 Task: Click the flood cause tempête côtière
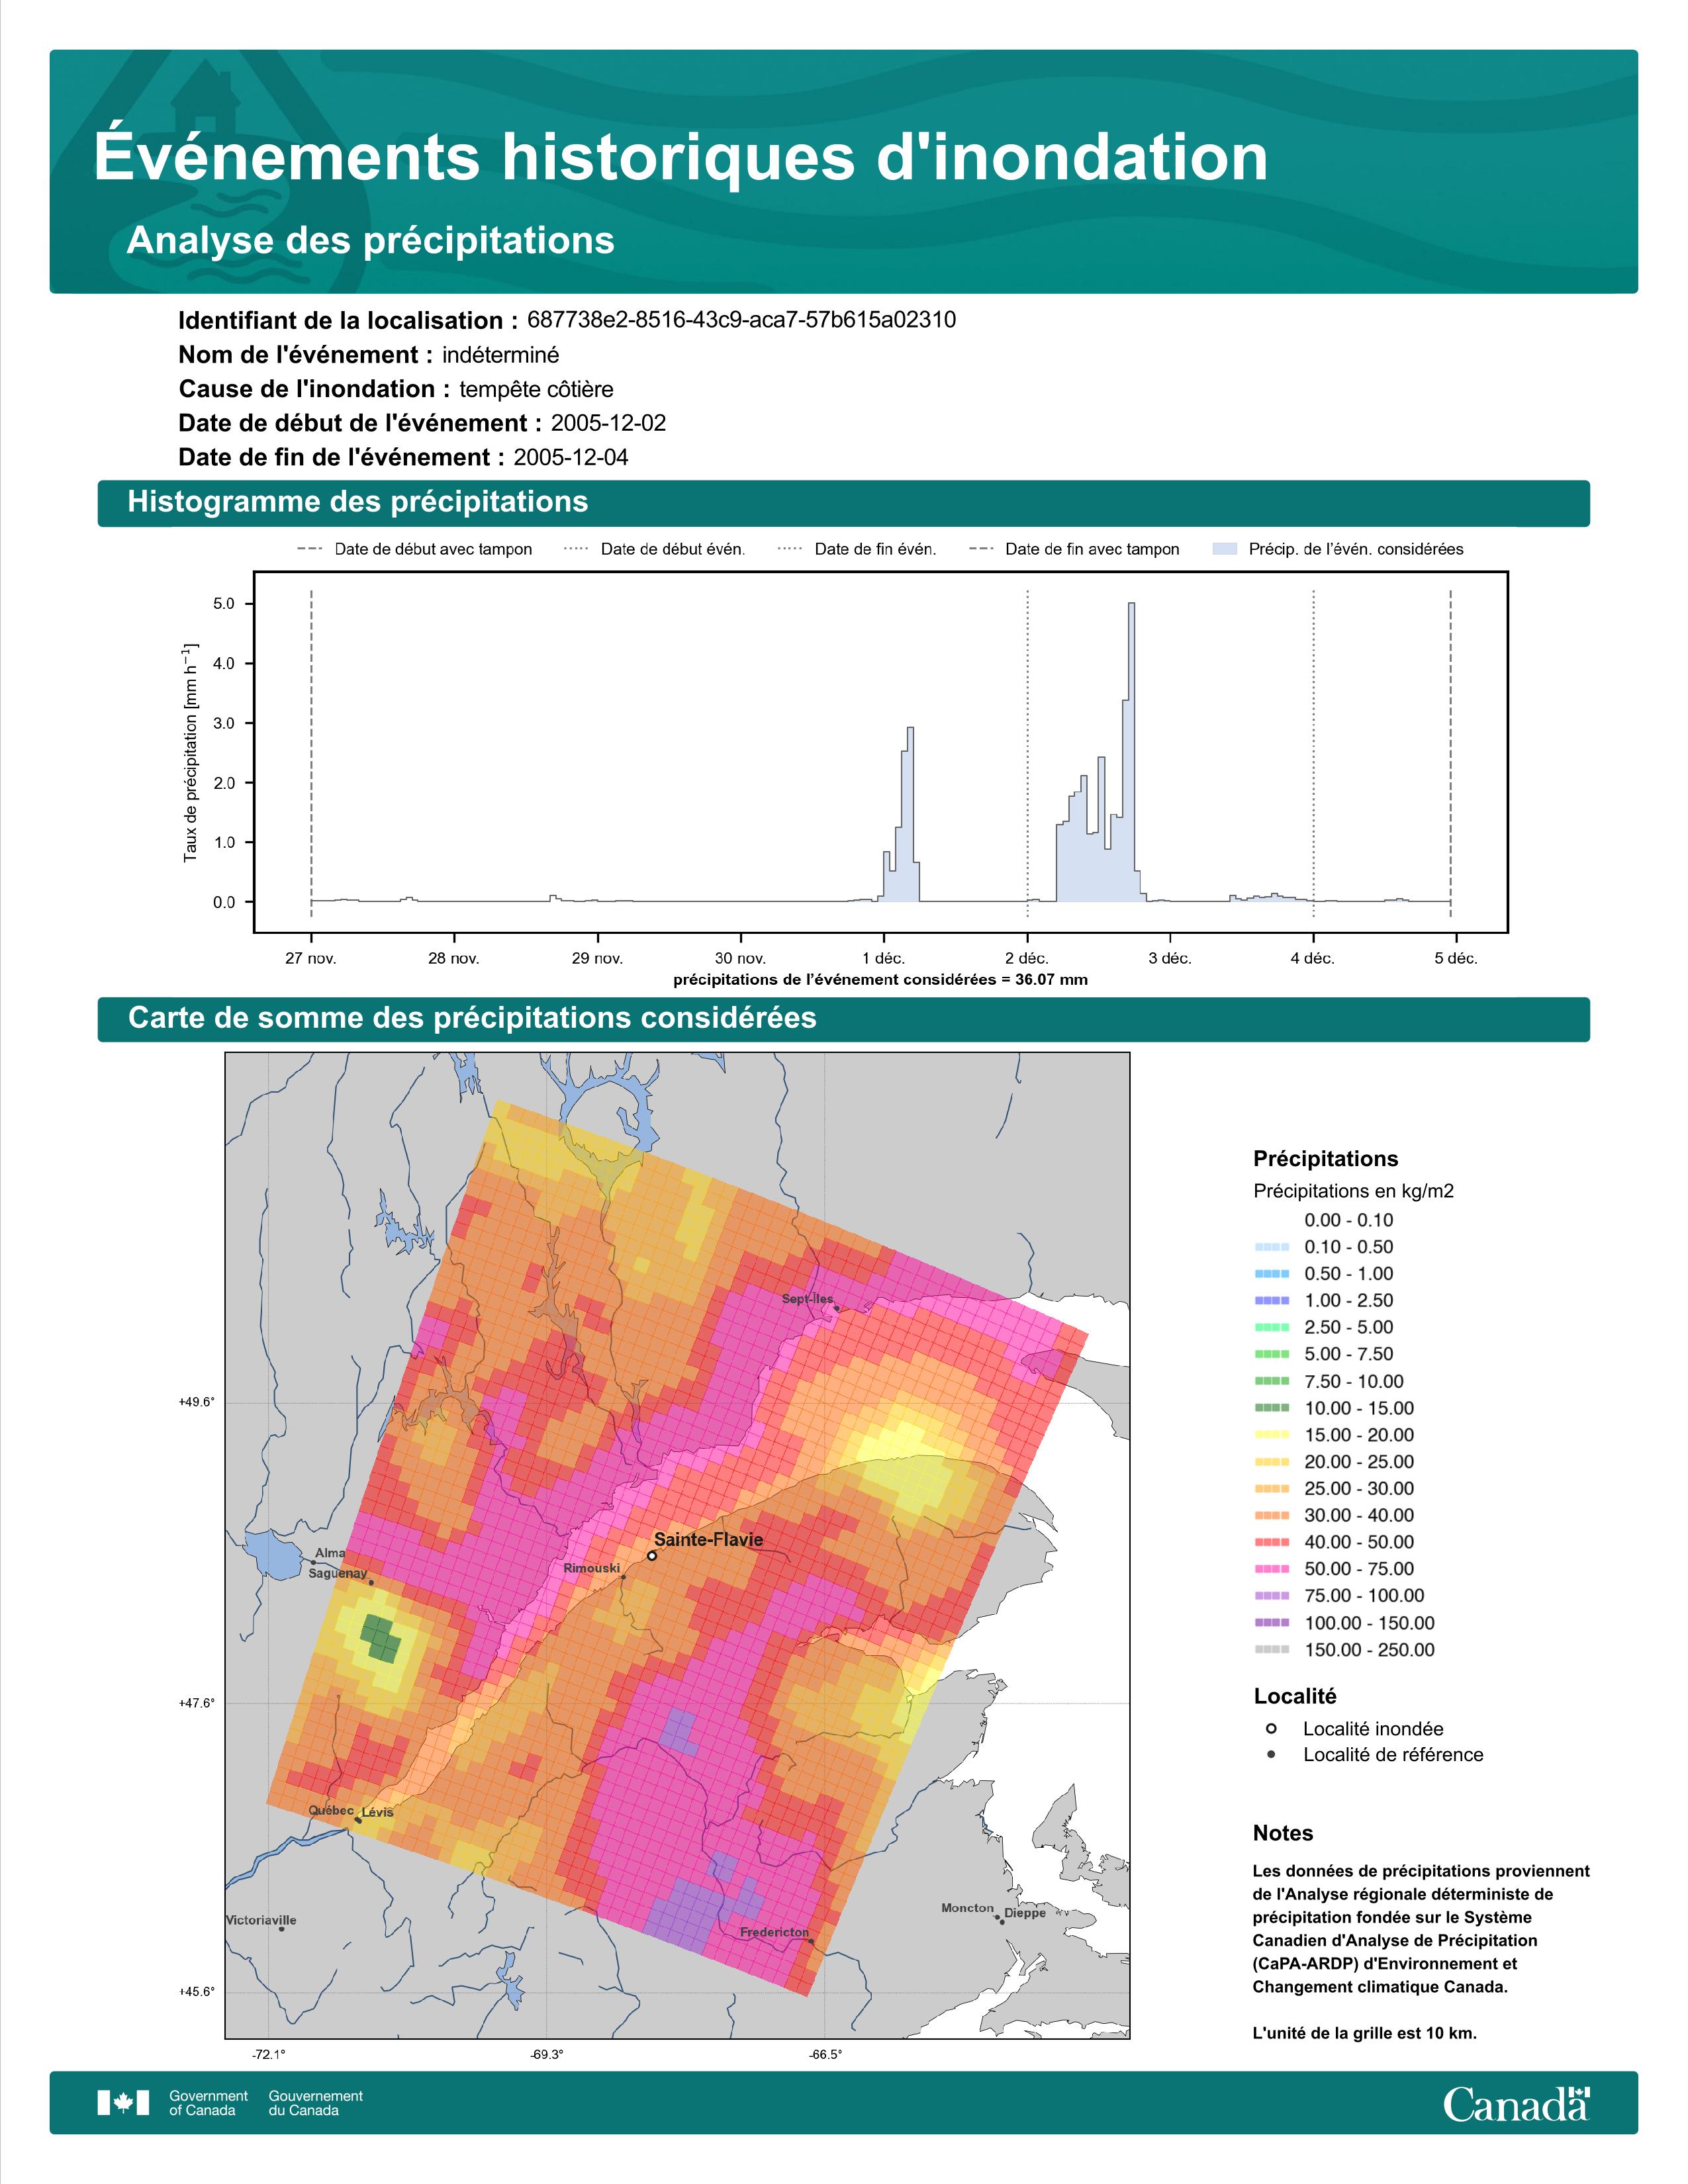536,389
